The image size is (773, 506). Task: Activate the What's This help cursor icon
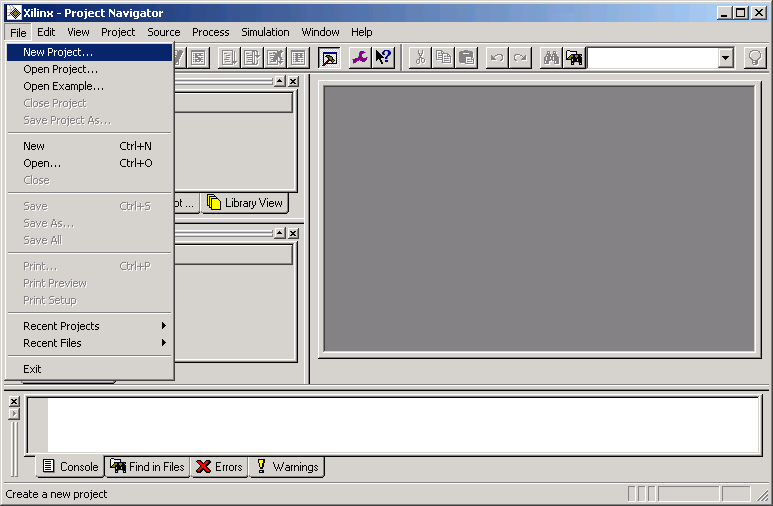pos(383,58)
